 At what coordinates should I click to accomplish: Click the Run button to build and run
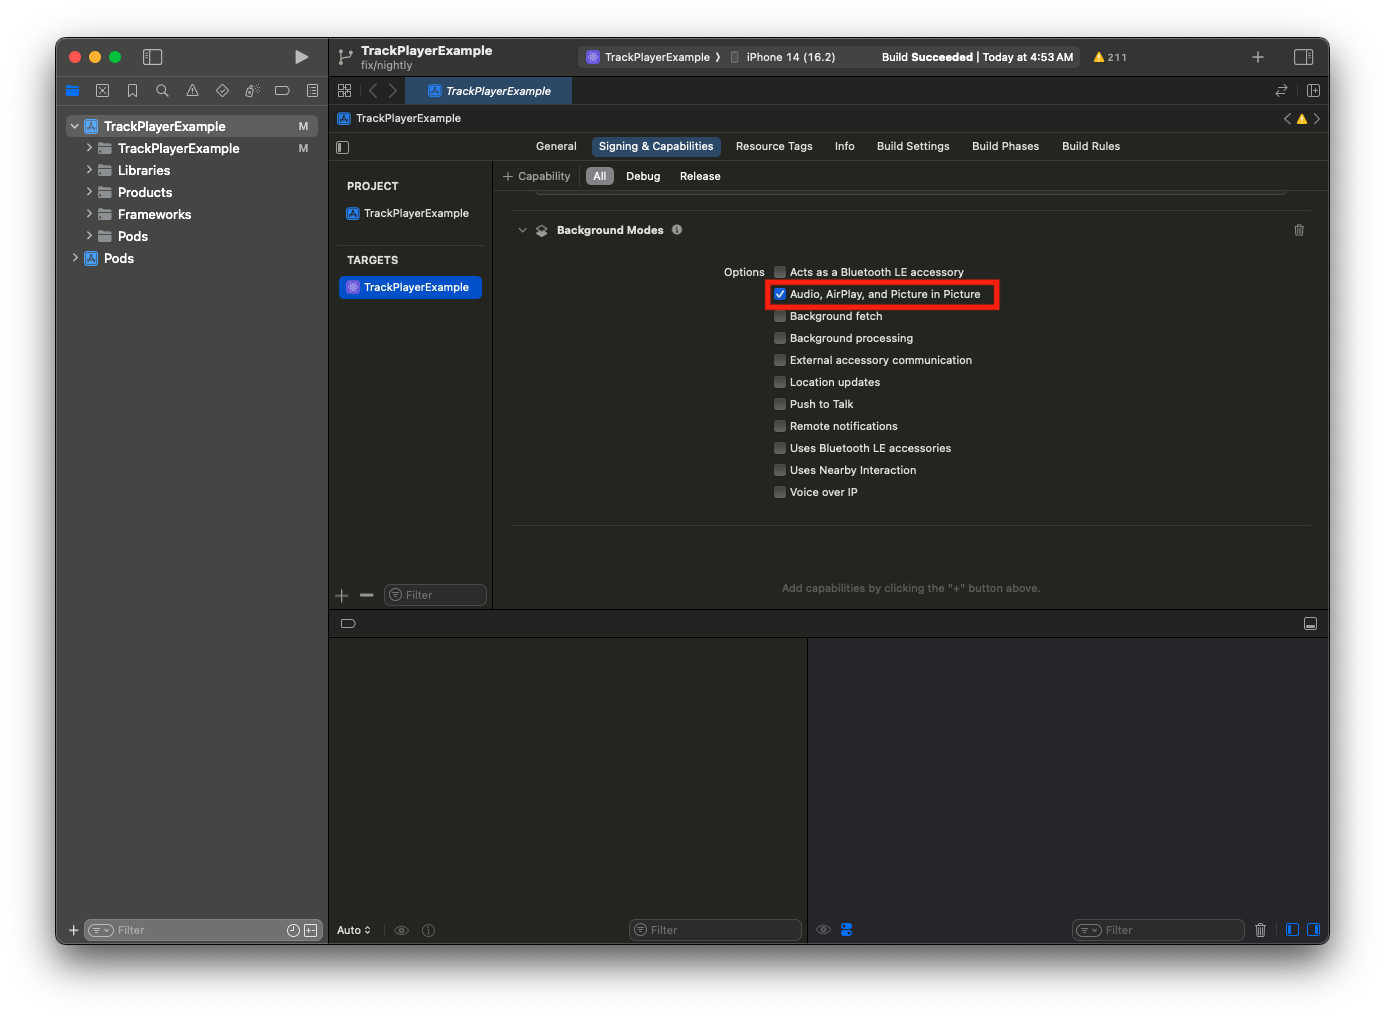(x=301, y=57)
